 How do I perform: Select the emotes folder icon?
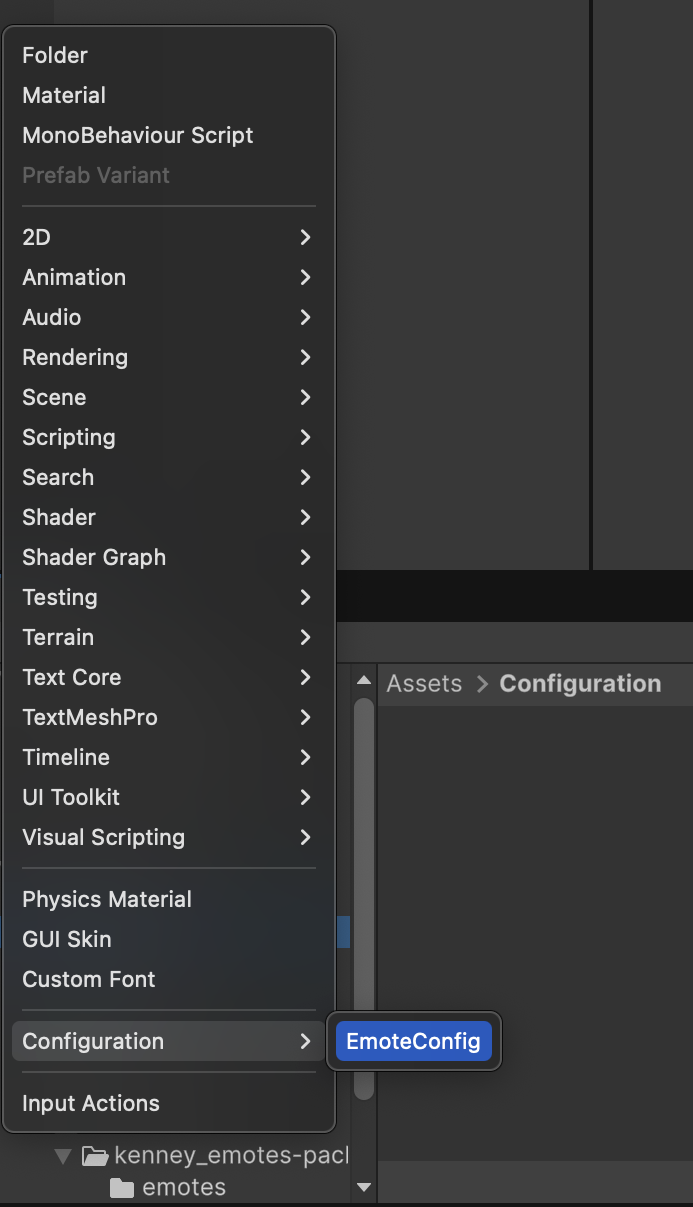pos(122,1188)
